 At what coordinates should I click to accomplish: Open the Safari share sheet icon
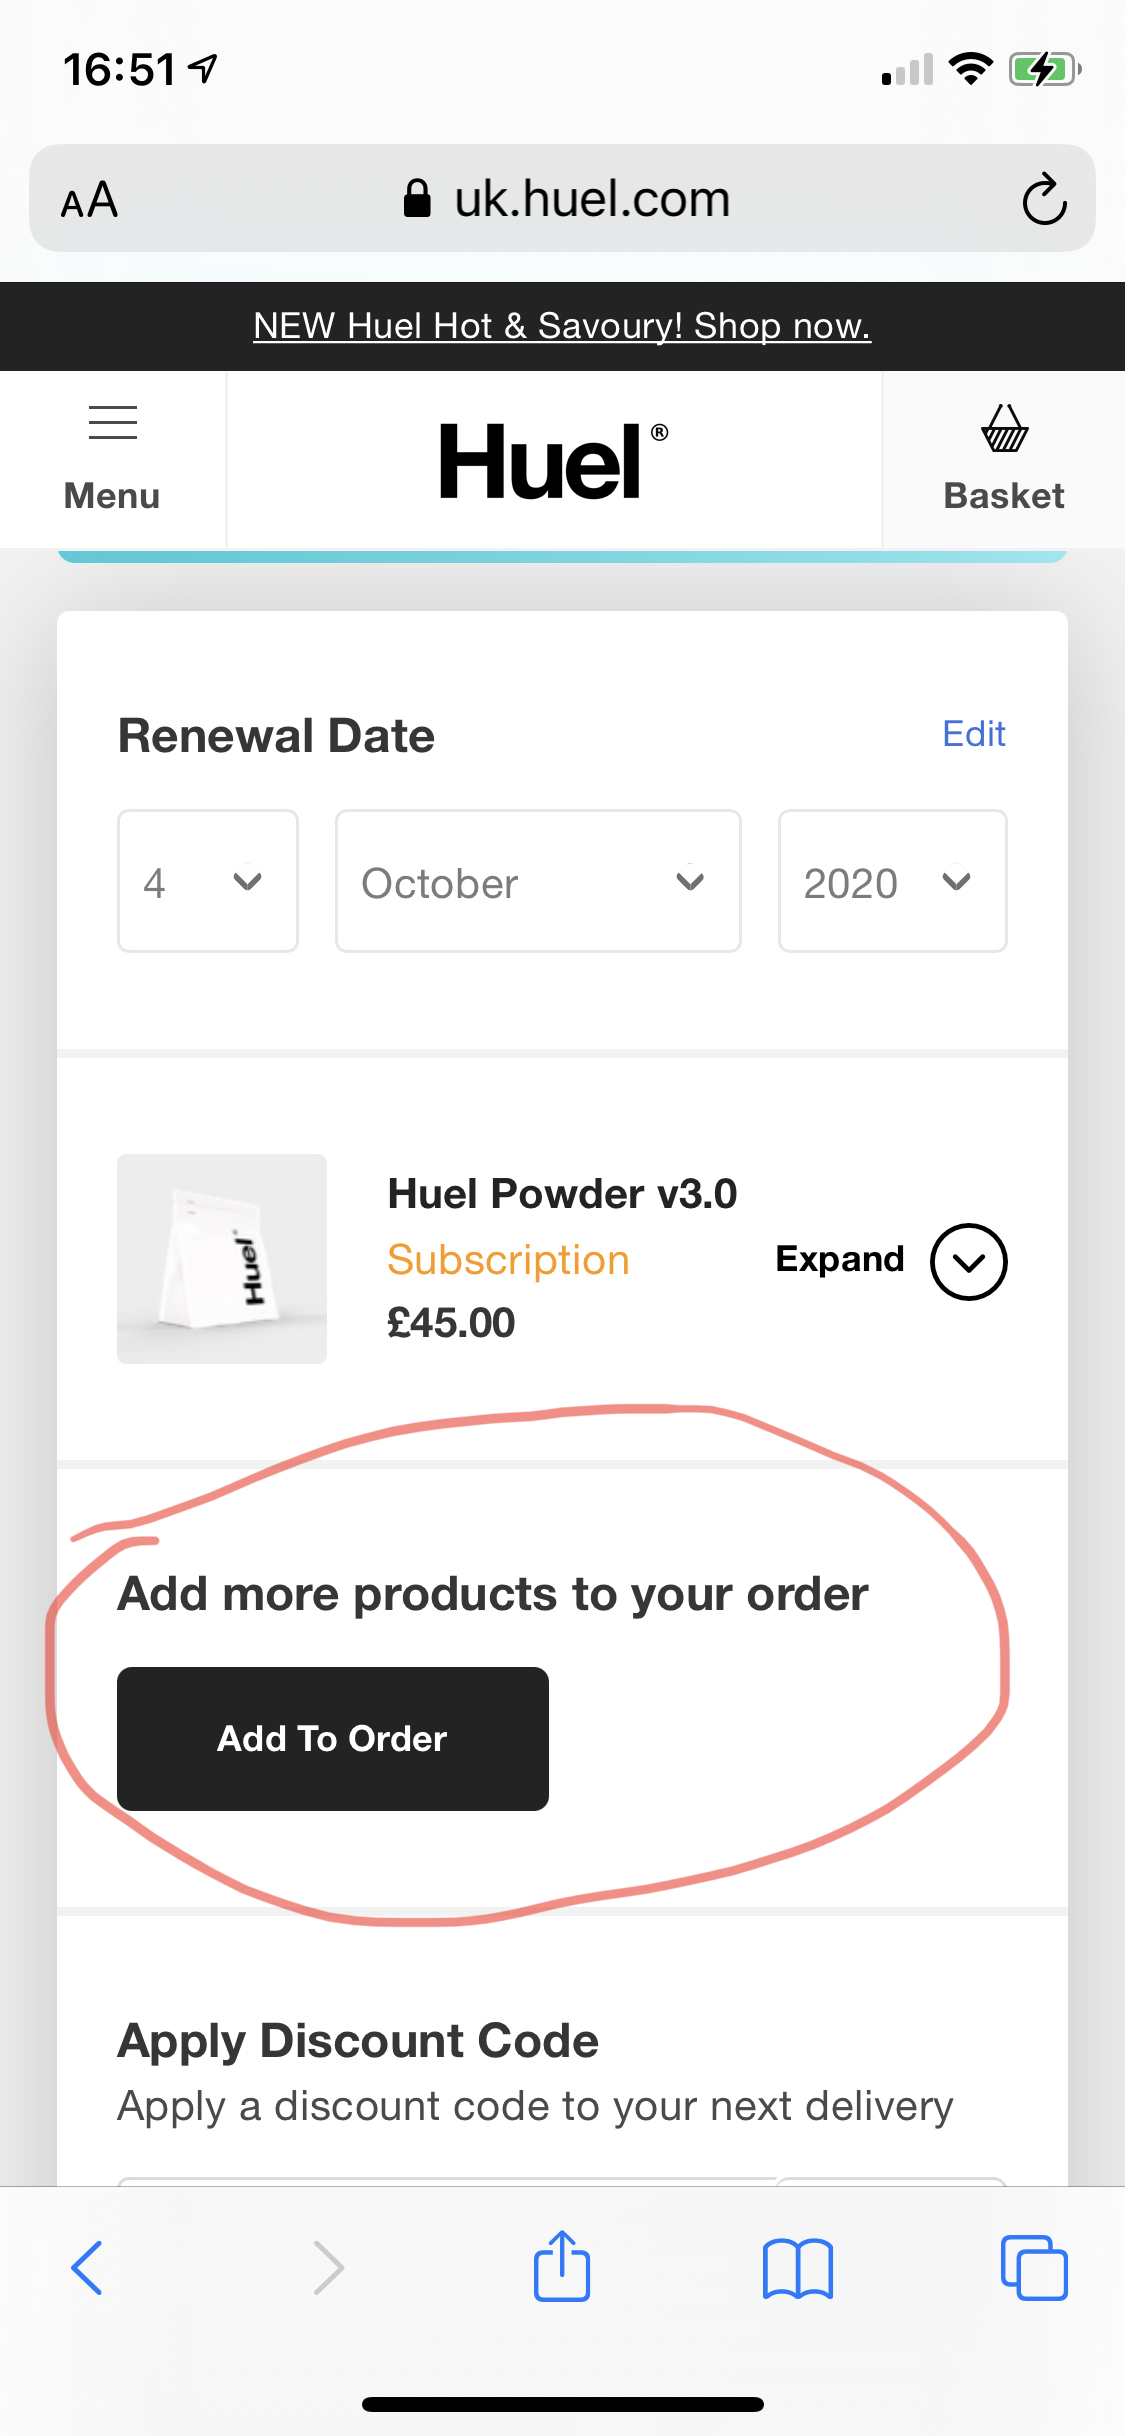click(x=562, y=2265)
